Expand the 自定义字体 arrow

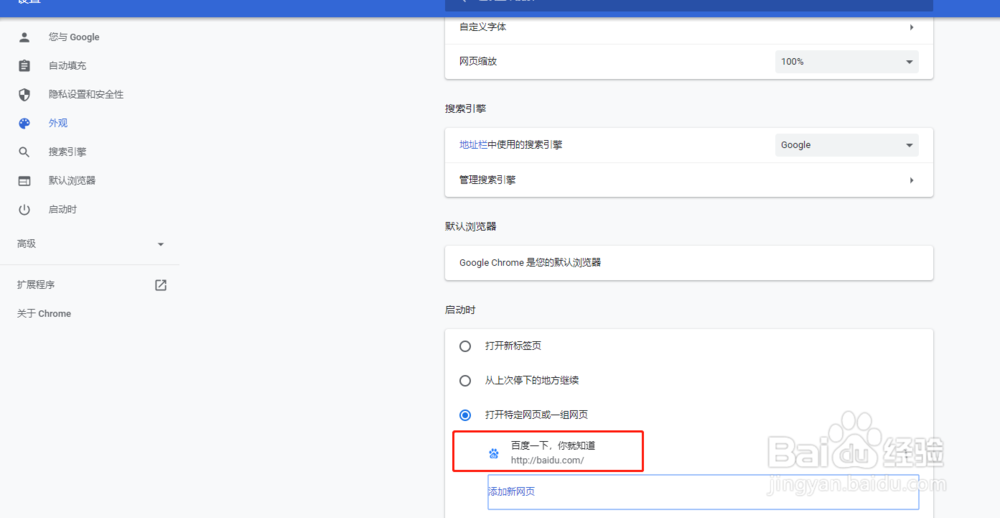click(x=911, y=27)
